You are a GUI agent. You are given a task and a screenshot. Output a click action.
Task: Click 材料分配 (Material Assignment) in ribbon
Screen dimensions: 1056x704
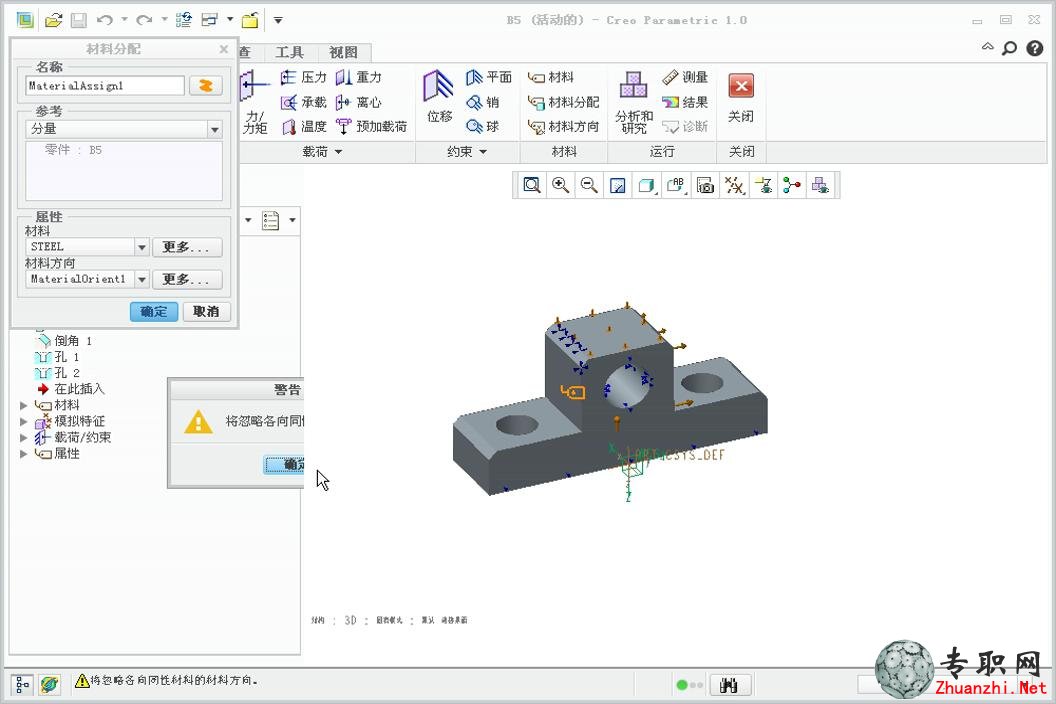click(x=564, y=102)
